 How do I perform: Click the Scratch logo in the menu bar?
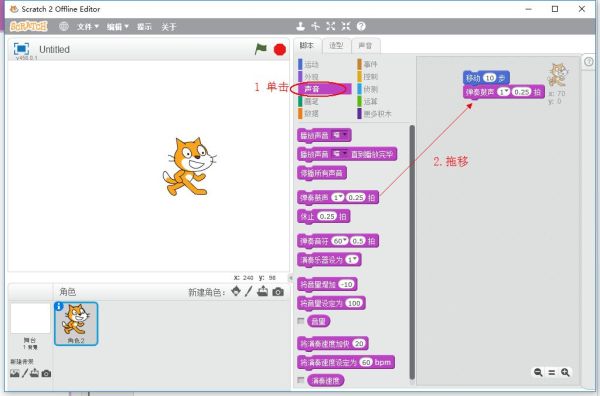click(x=29, y=26)
